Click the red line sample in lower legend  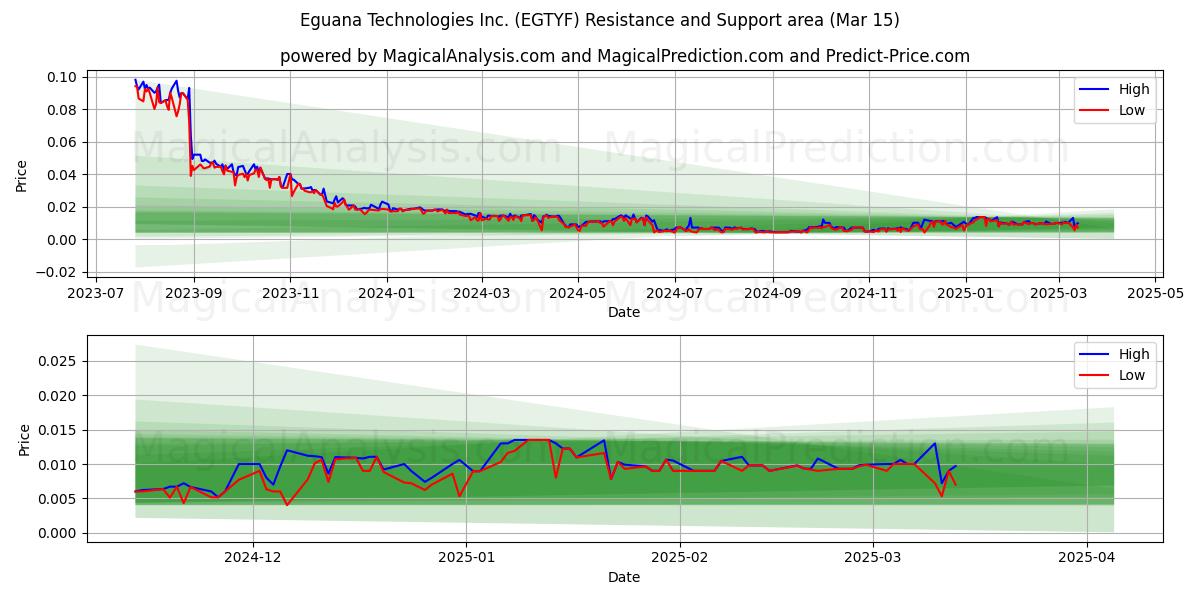pyautogui.click(x=1094, y=376)
